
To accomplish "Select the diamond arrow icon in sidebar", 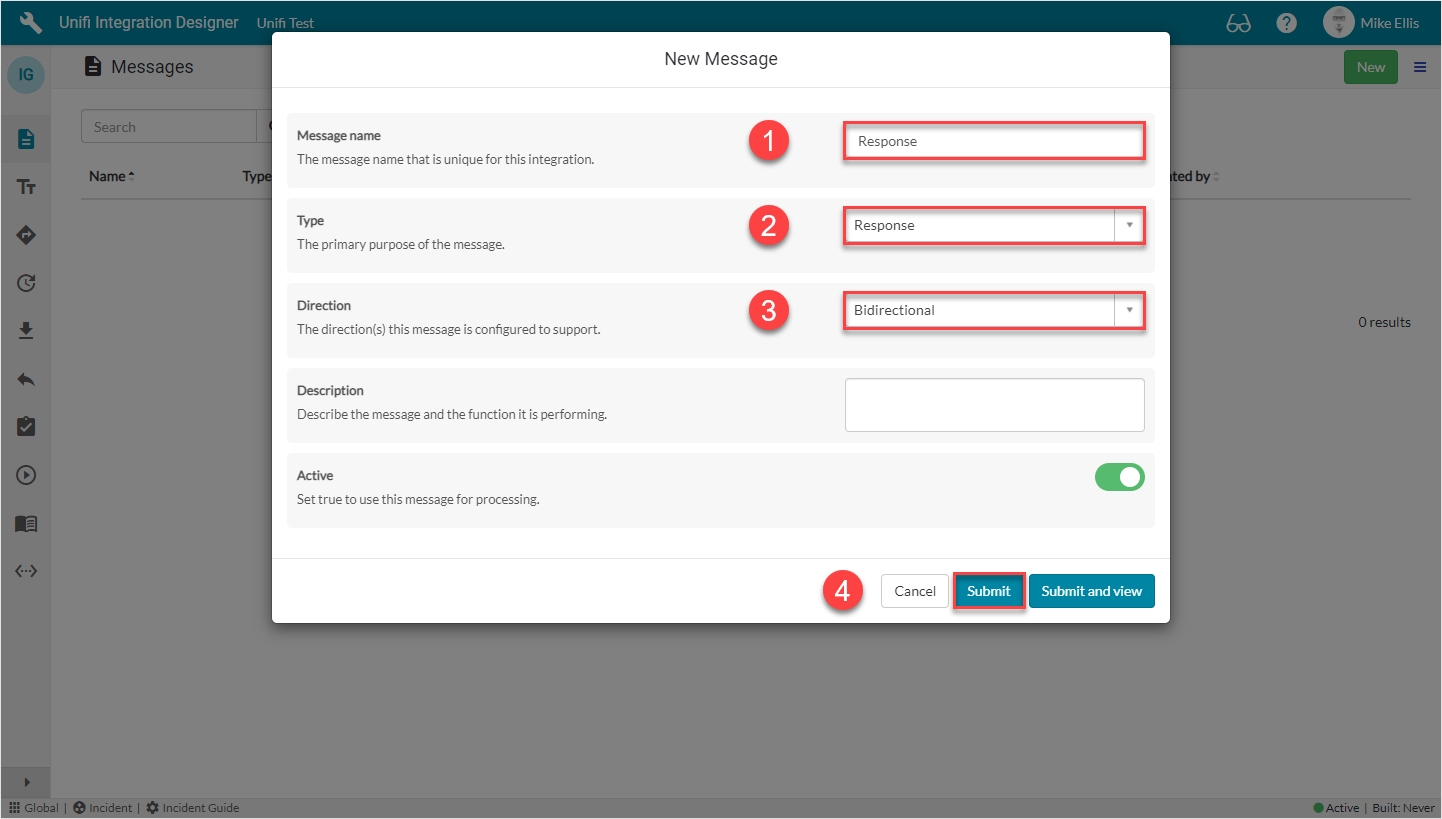I will (x=26, y=235).
